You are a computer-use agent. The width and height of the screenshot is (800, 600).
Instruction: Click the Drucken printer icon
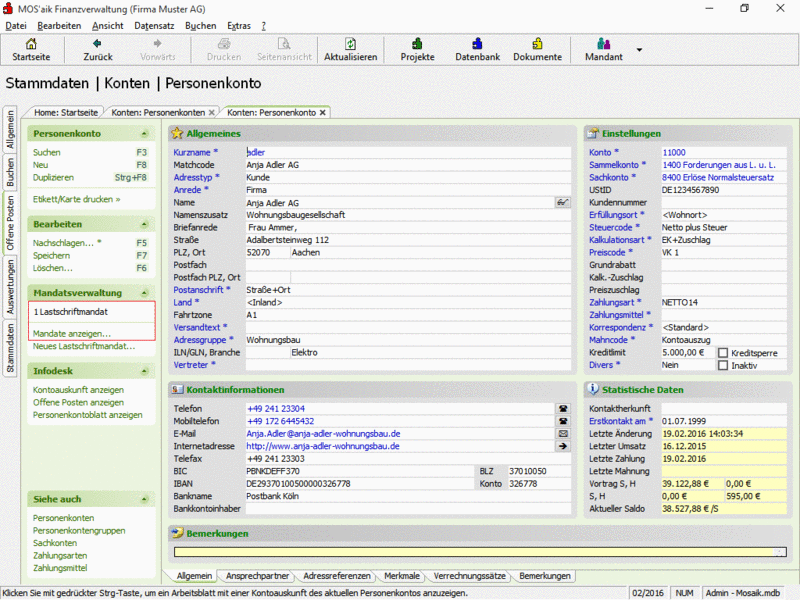[x=224, y=44]
